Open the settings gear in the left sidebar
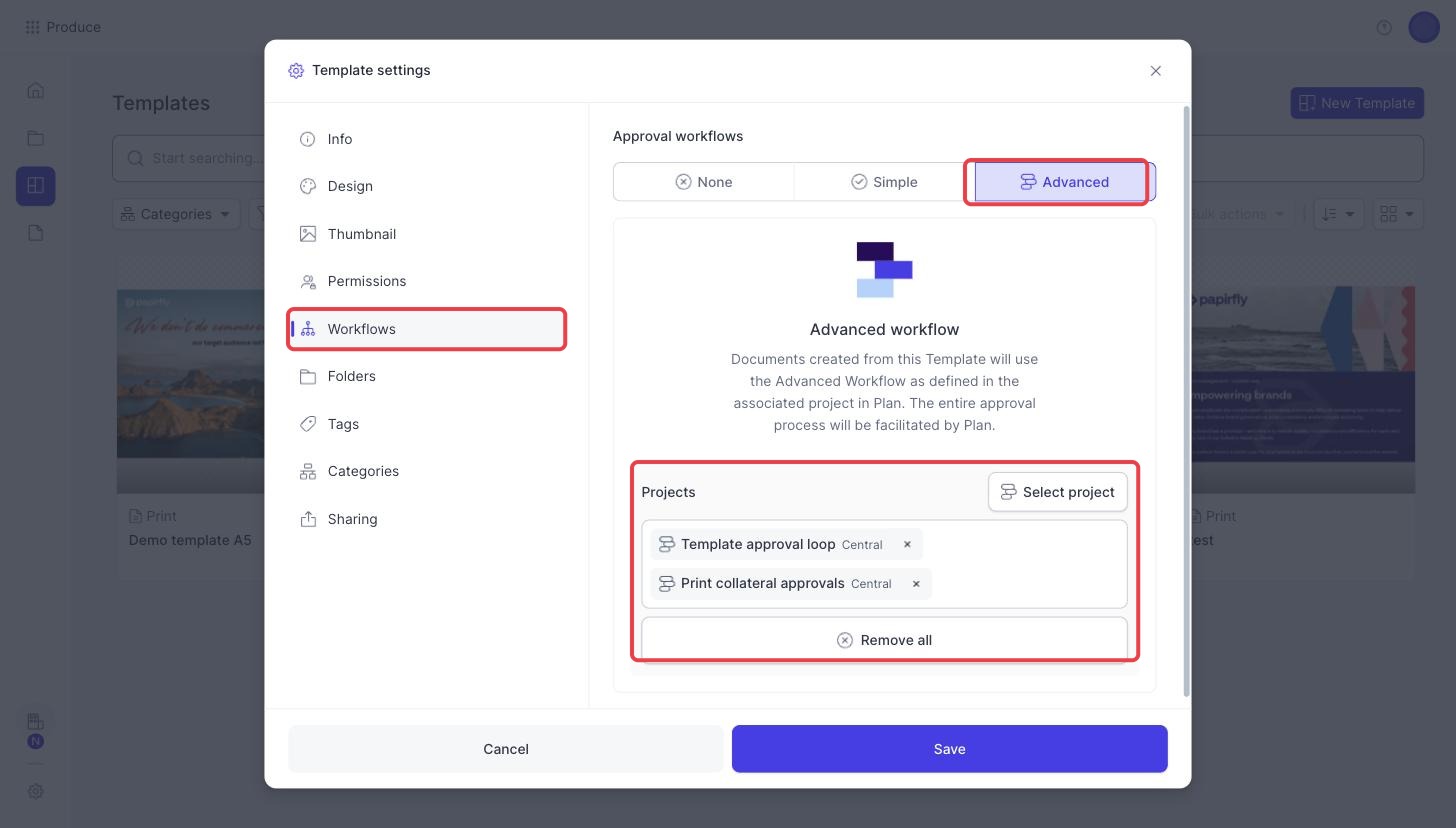Screen dimensions: 1456x828 point(35,791)
